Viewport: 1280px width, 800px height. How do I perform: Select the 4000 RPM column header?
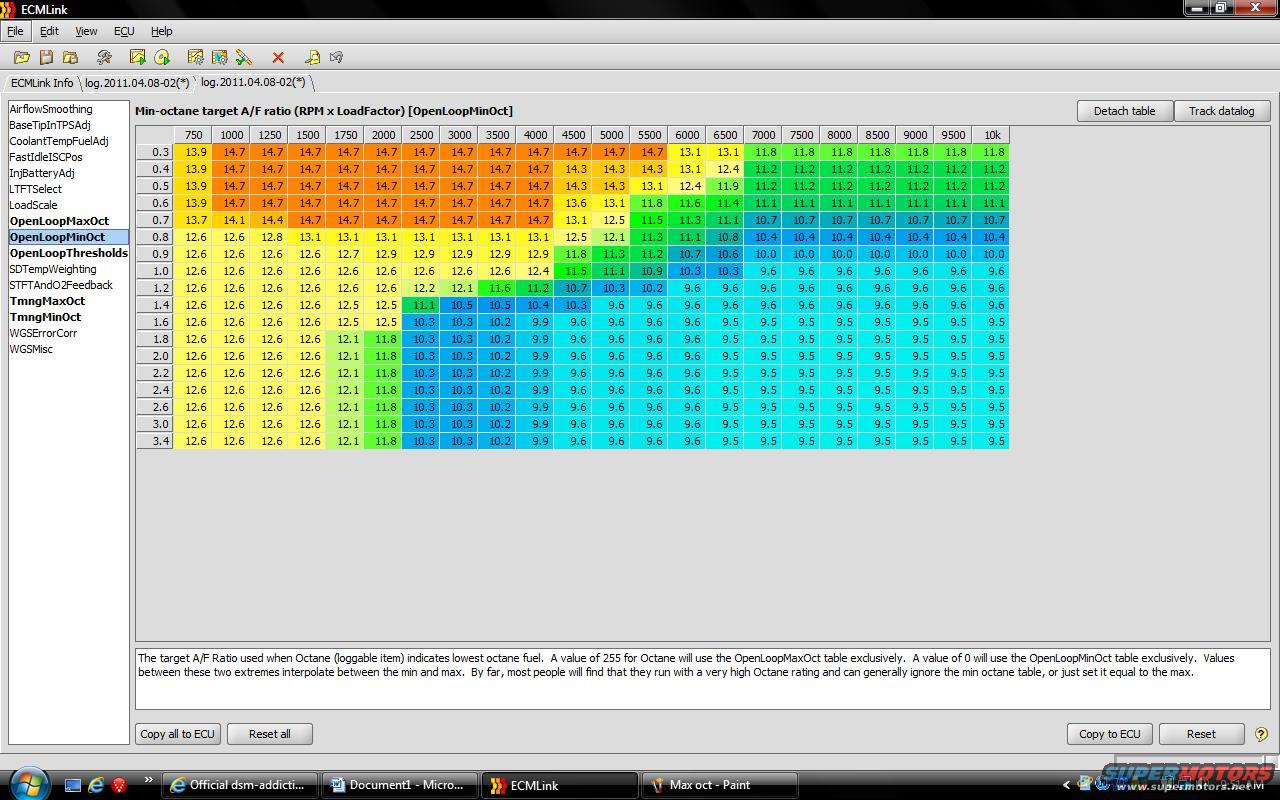point(535,135)
